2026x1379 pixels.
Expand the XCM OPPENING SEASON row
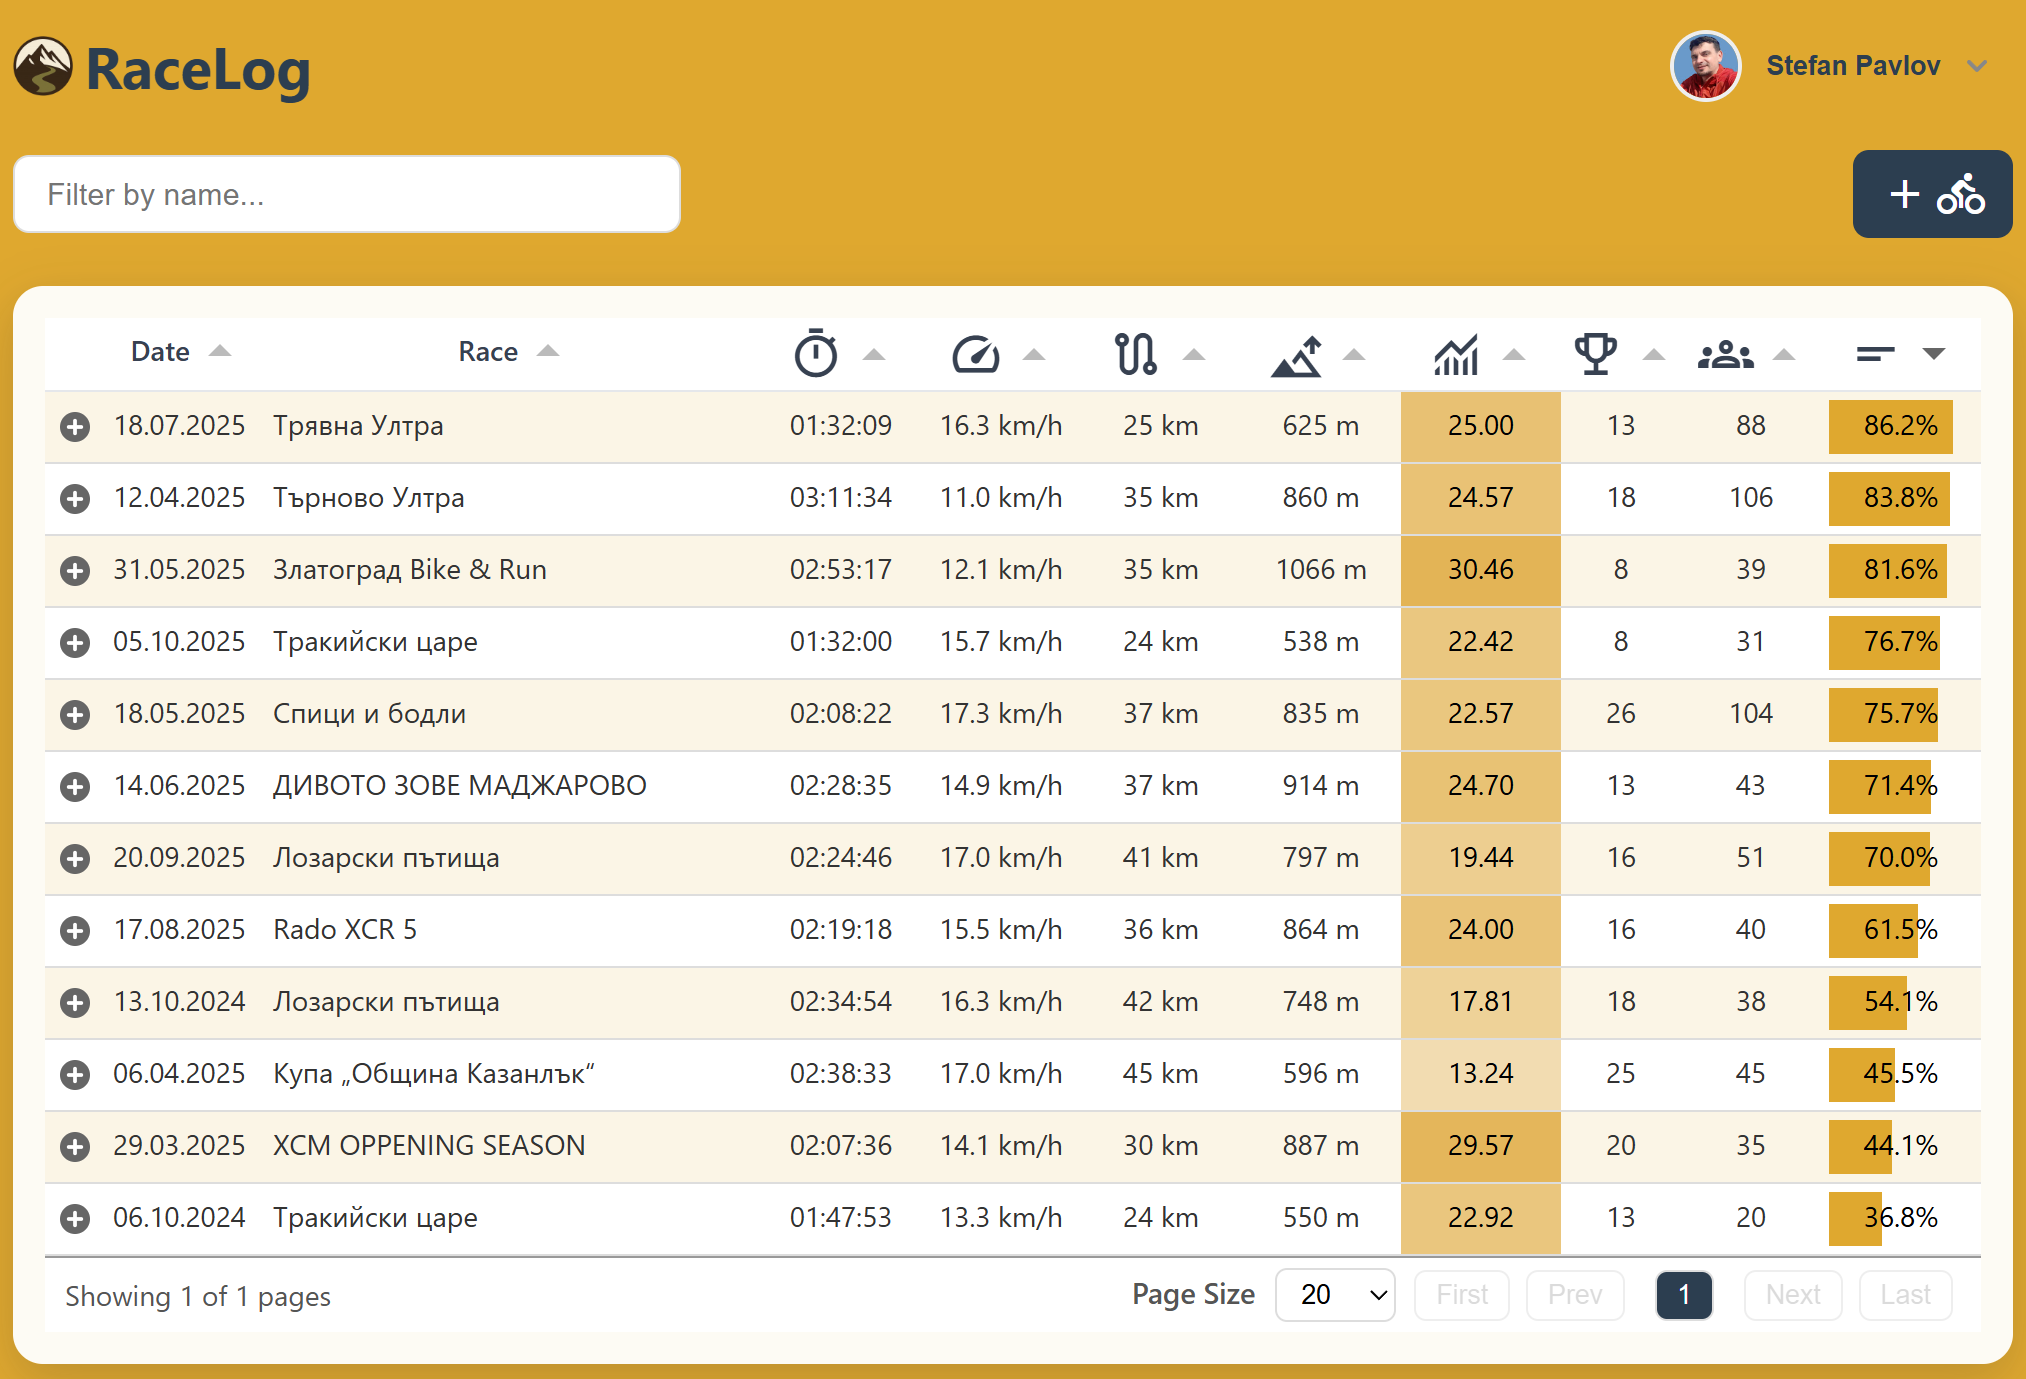(x=75, y=1147)
